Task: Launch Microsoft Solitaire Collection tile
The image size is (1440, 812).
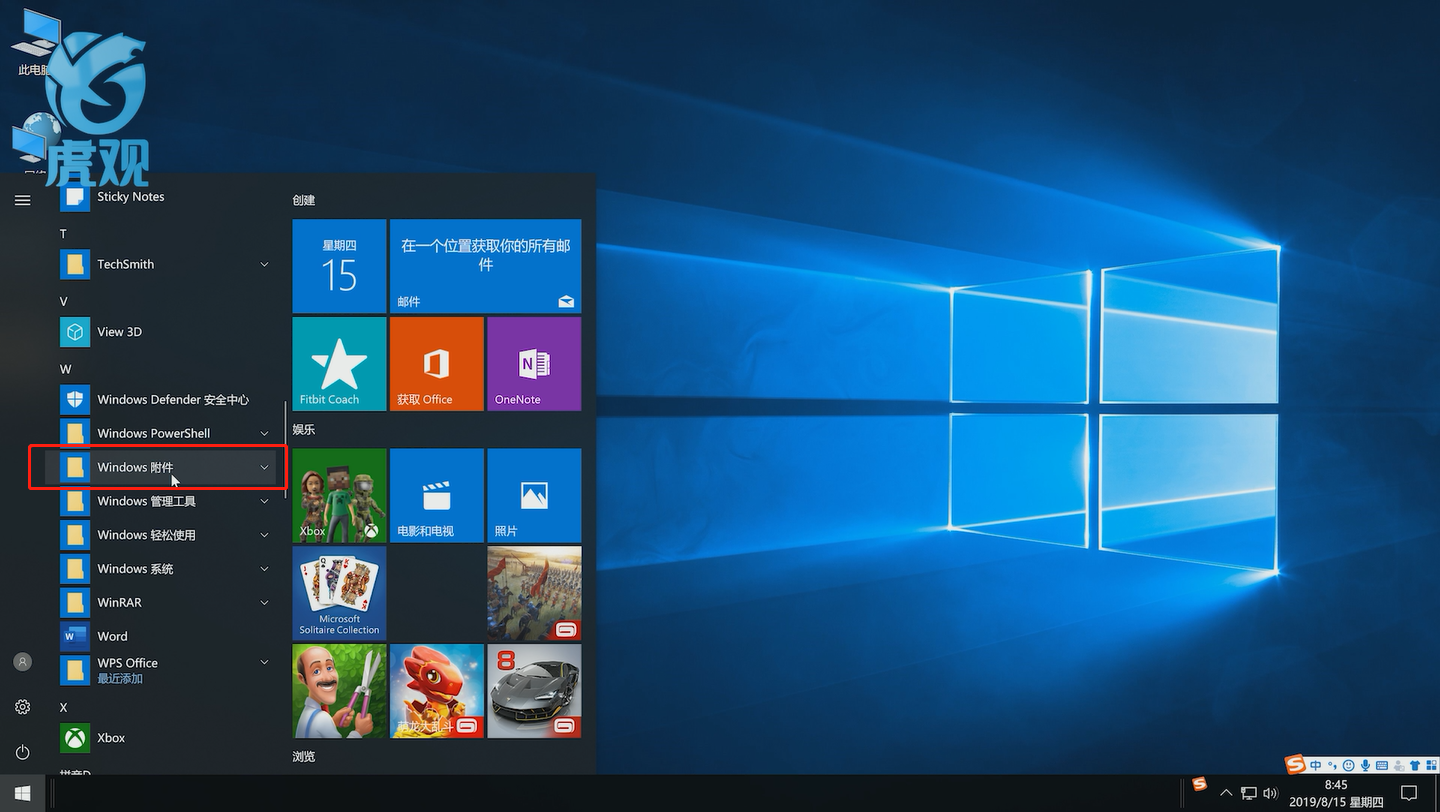Action: 339,593
